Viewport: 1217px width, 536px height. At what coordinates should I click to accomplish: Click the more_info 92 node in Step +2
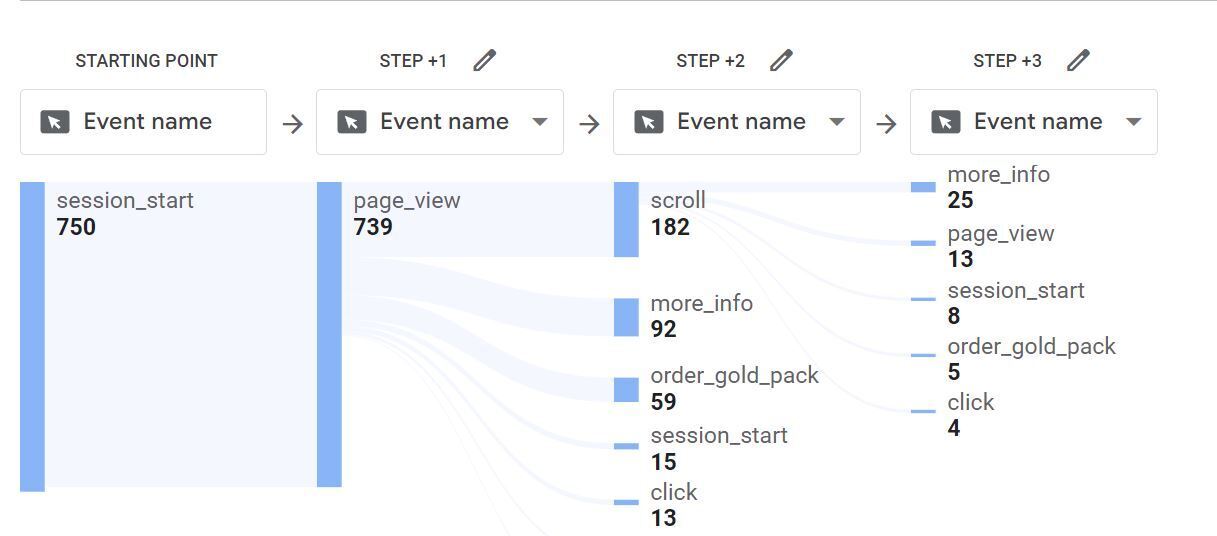pos(626,317)
